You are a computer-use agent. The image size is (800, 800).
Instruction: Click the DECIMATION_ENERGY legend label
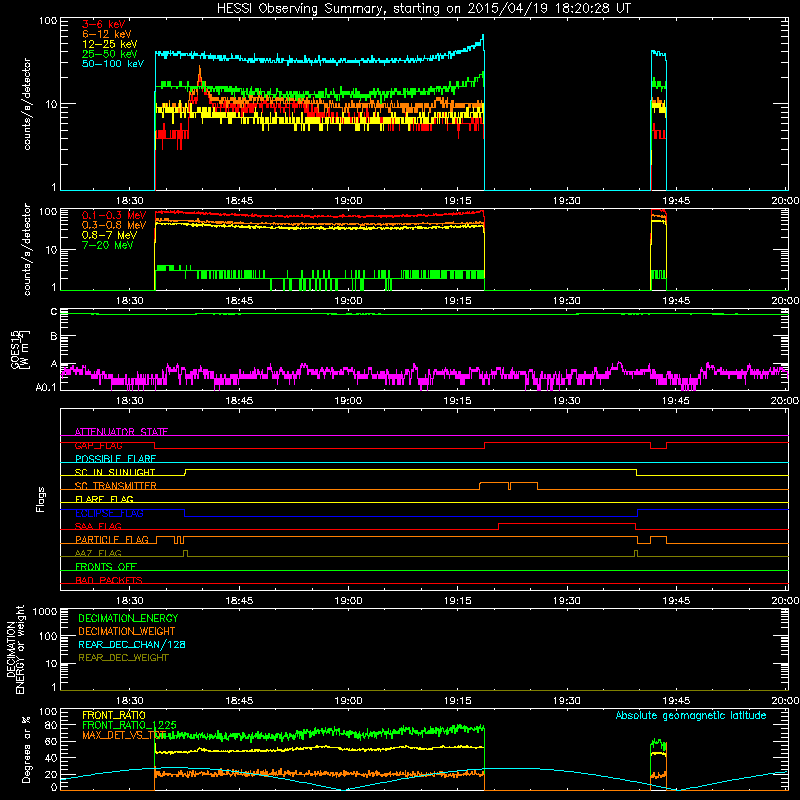[128, 618]
